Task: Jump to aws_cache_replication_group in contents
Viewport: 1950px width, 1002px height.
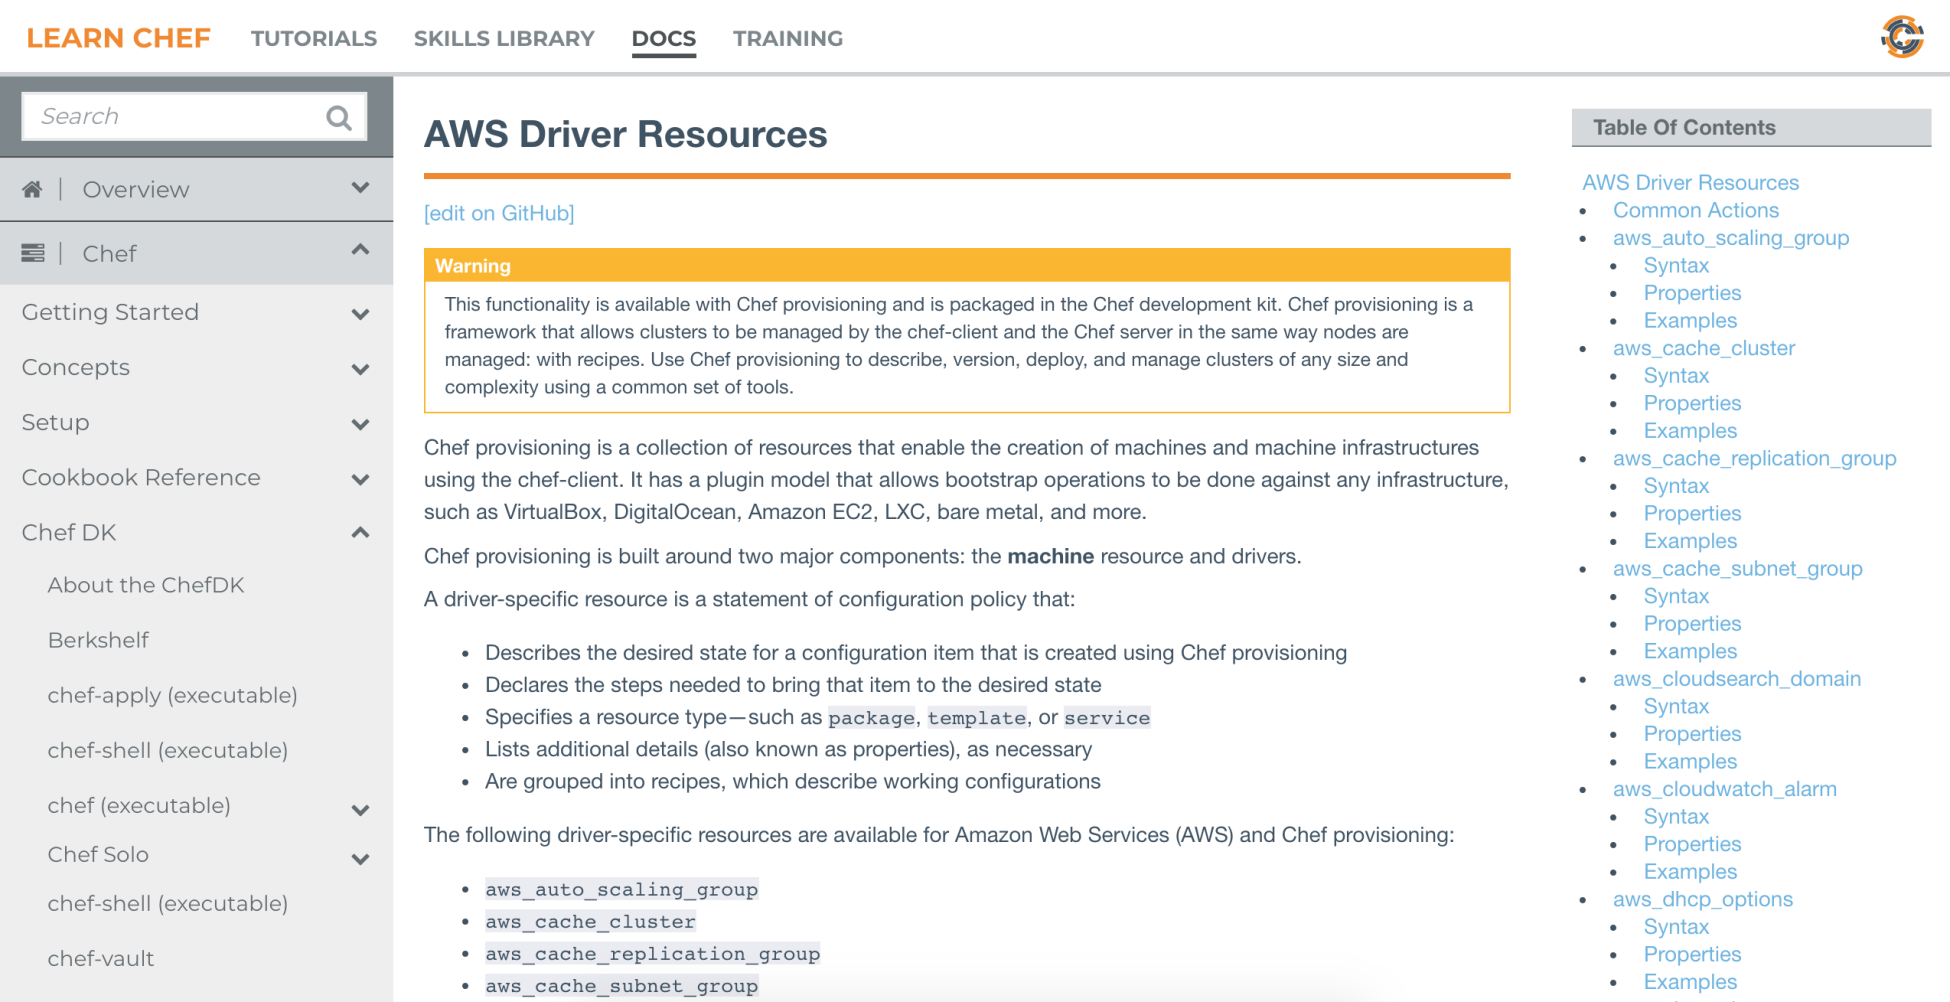Action: 1754,458
